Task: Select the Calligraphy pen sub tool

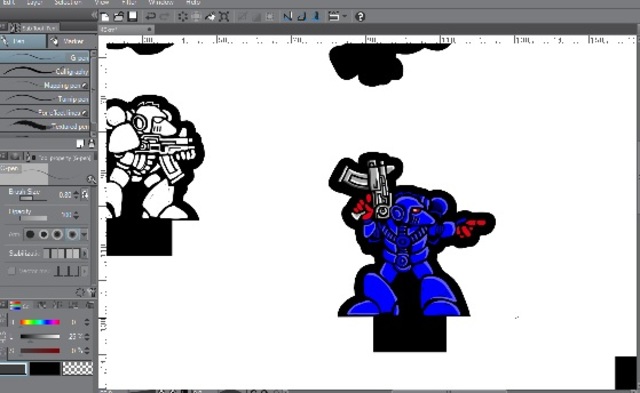Action: point(44,71)
